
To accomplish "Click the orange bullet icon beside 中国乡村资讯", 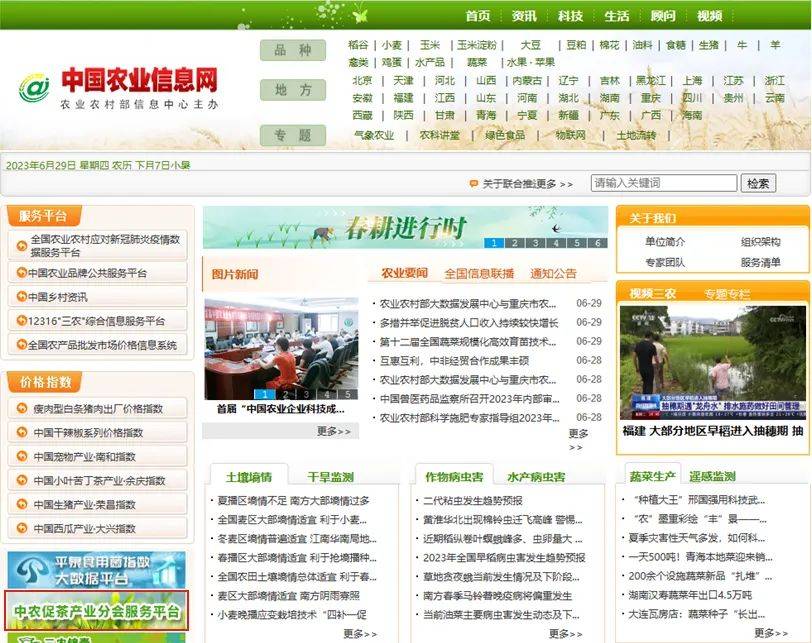I will tap(22, 297).
